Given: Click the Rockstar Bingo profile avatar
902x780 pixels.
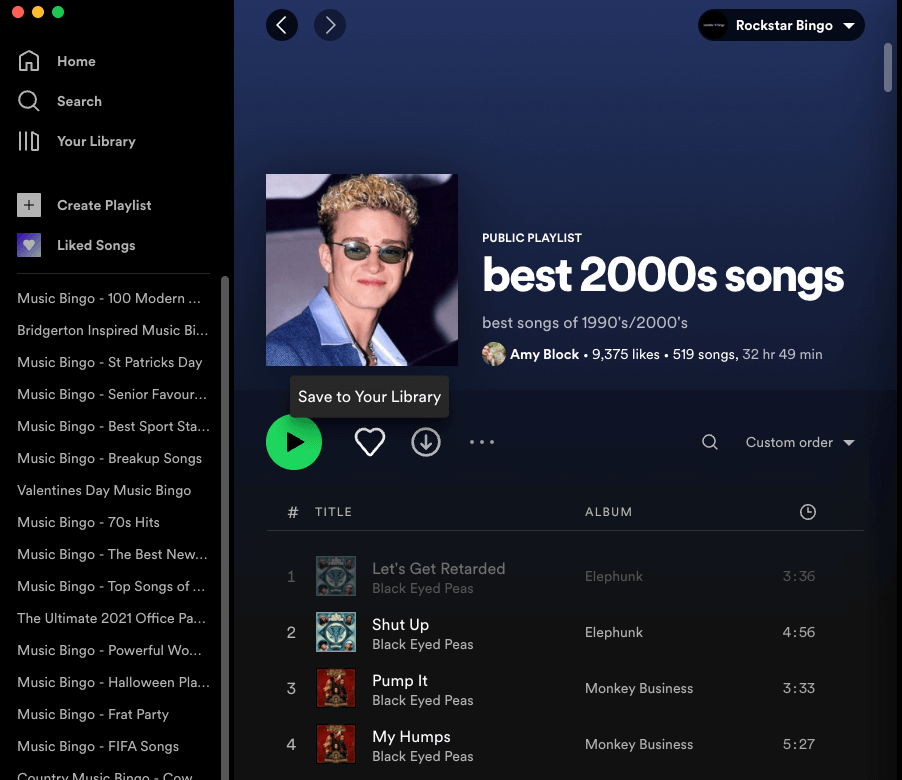Looking at the screenshot, I should tap(714, 25).
